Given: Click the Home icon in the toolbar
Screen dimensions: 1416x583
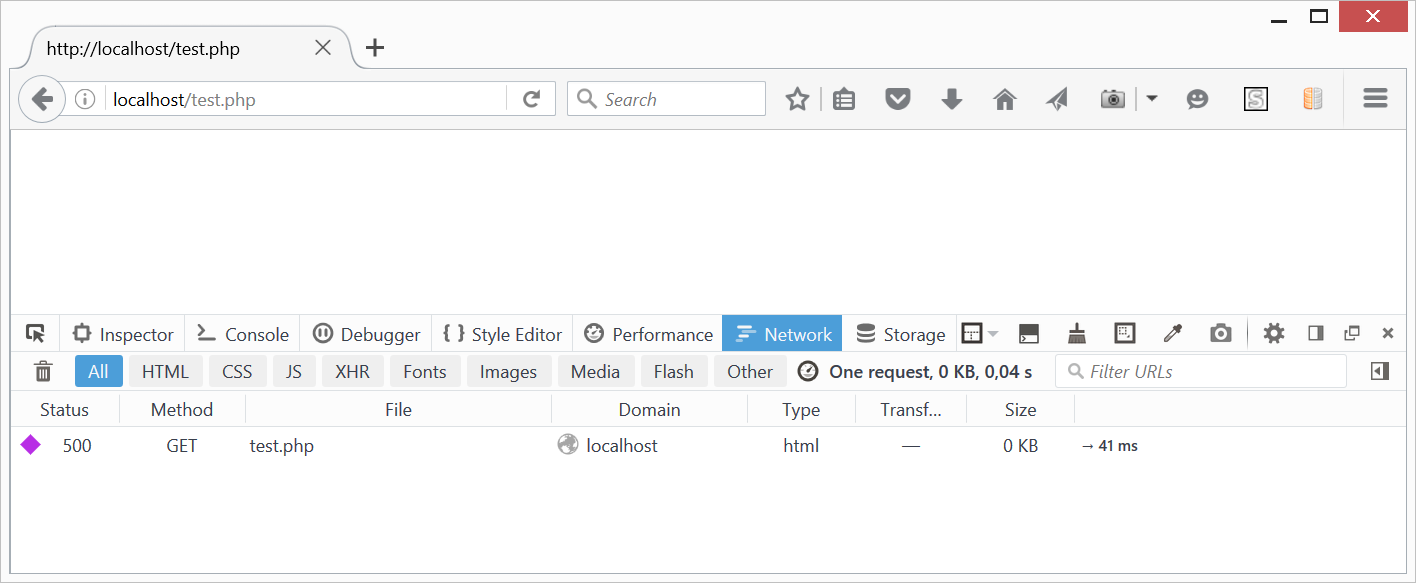Looking at the screenshot, I should [x=1005, y=99].
